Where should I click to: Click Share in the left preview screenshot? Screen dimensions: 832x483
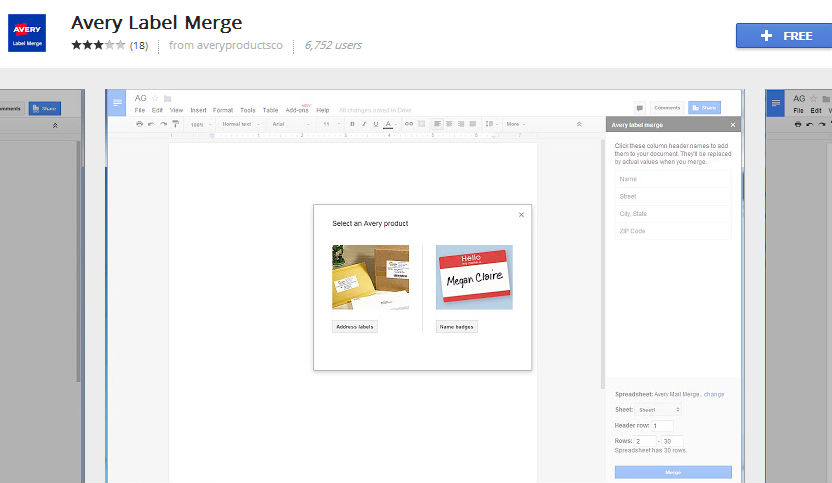tap(45, 108)
